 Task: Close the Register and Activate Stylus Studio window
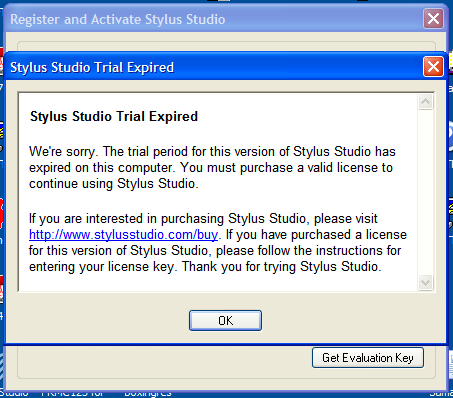point(433,18)
